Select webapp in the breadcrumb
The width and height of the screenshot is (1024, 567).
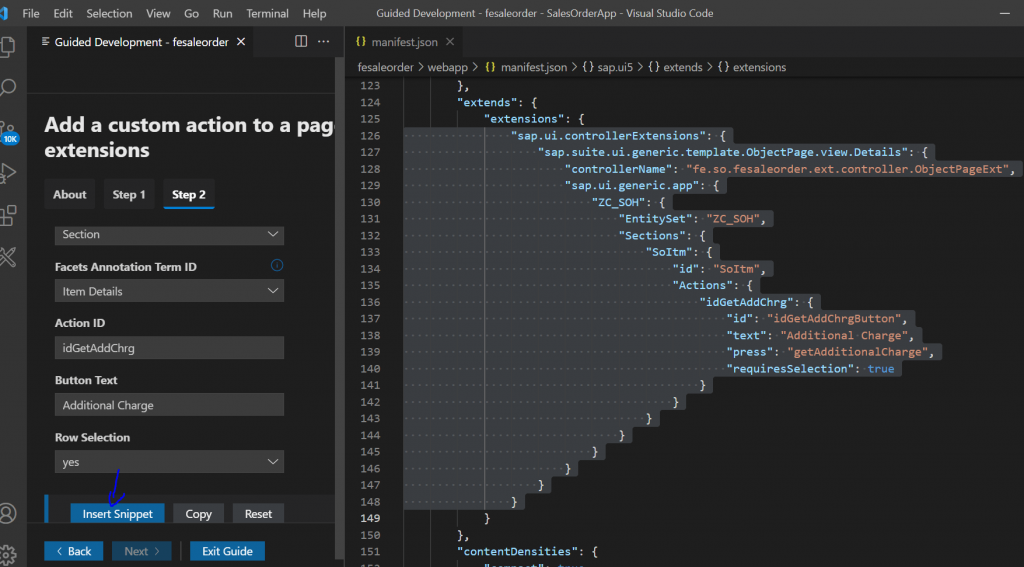click(x=447, y=67)
